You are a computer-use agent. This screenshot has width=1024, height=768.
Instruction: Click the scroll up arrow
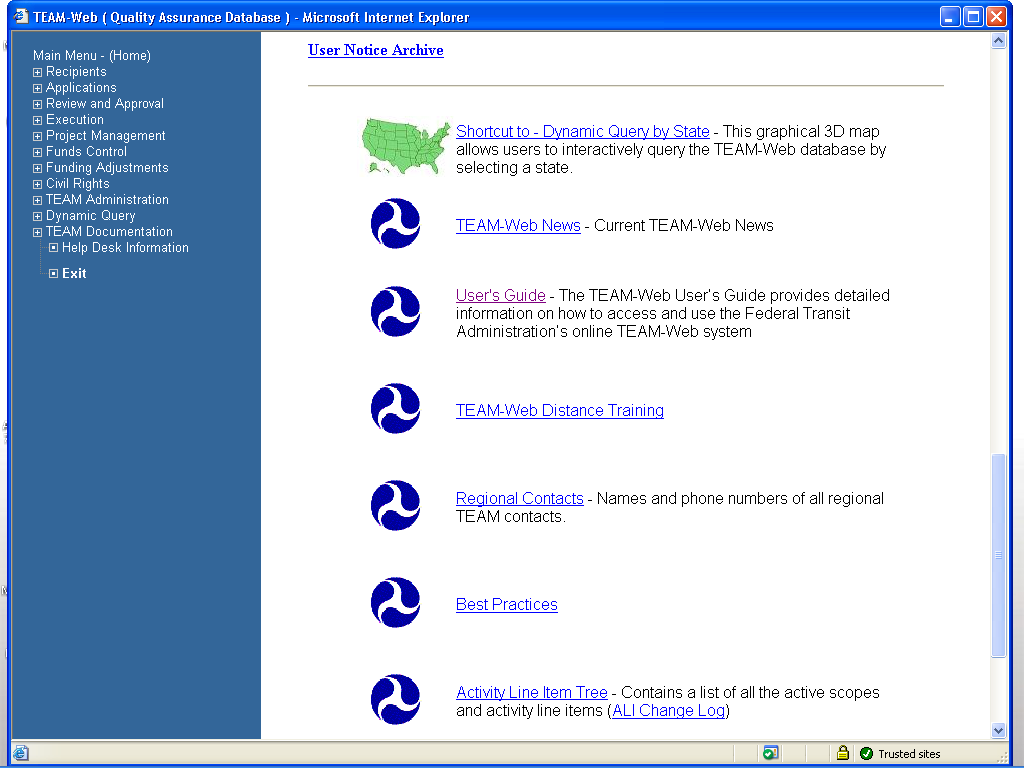pyautogui.click(x=998, y=40)
